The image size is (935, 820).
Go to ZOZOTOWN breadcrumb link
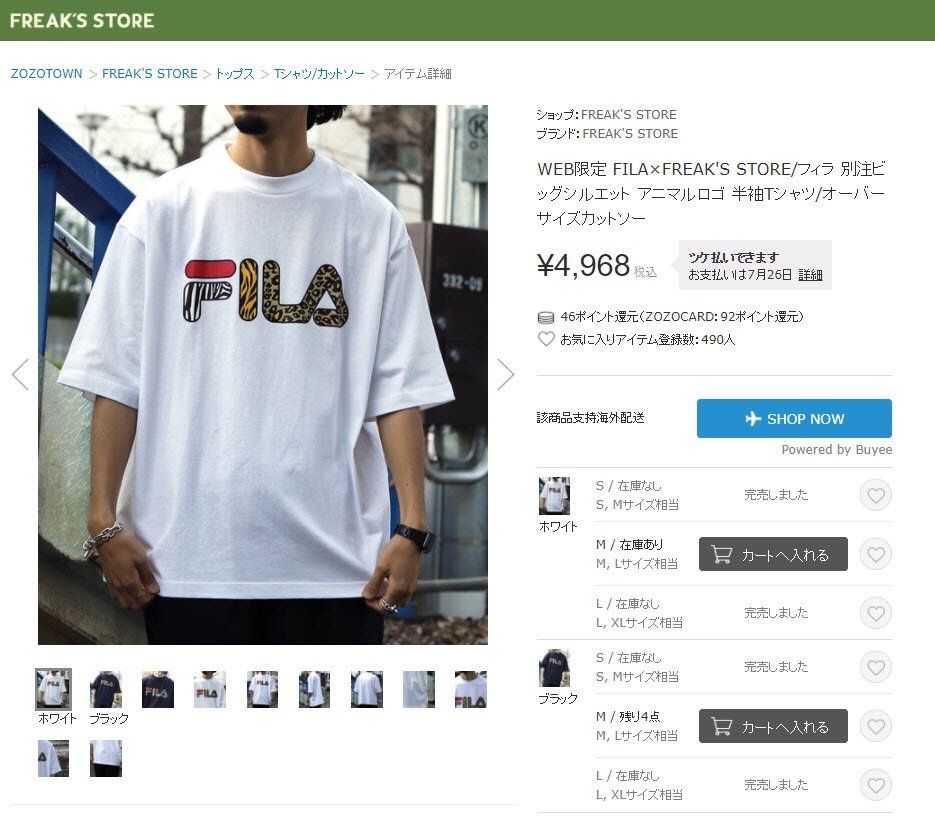point(47,74)
